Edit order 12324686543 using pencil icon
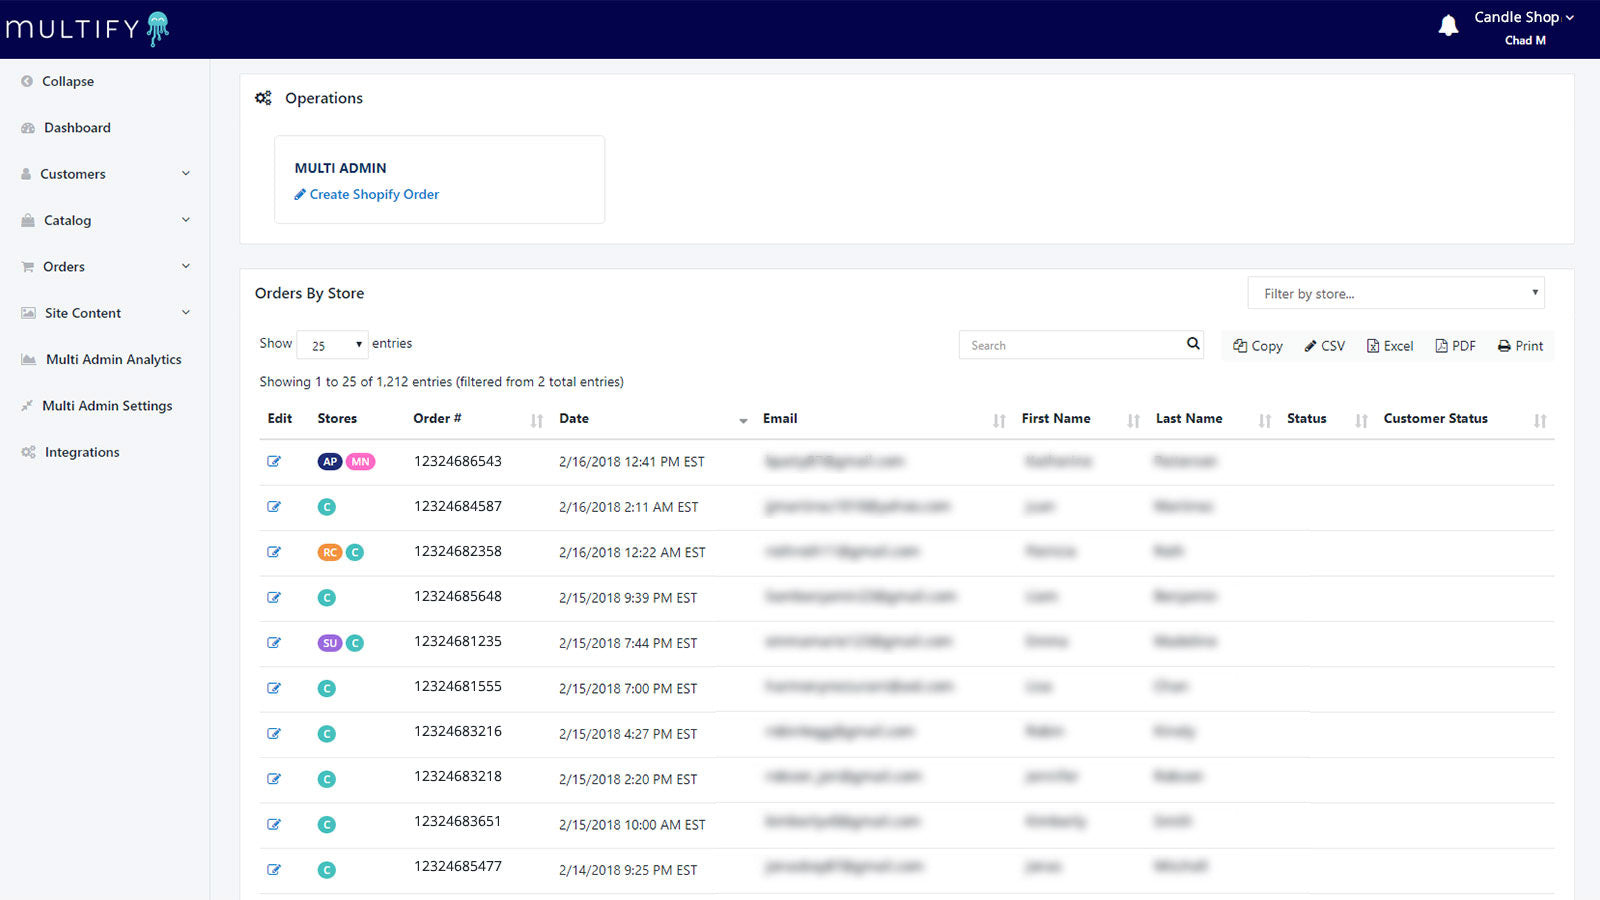 coord(274,461)
